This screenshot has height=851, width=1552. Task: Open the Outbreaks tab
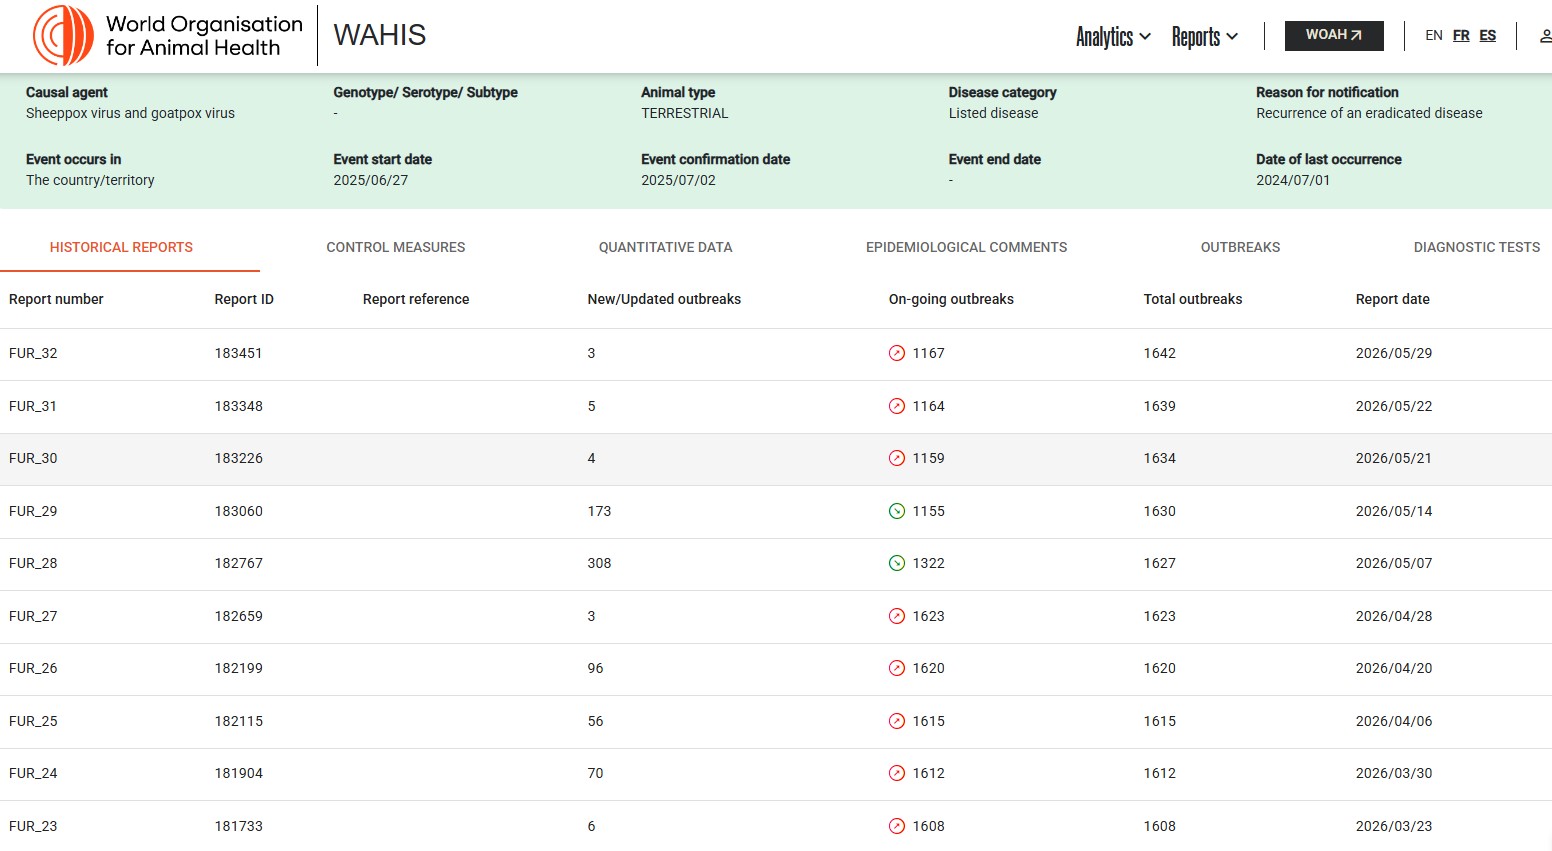click(1240, 247)
